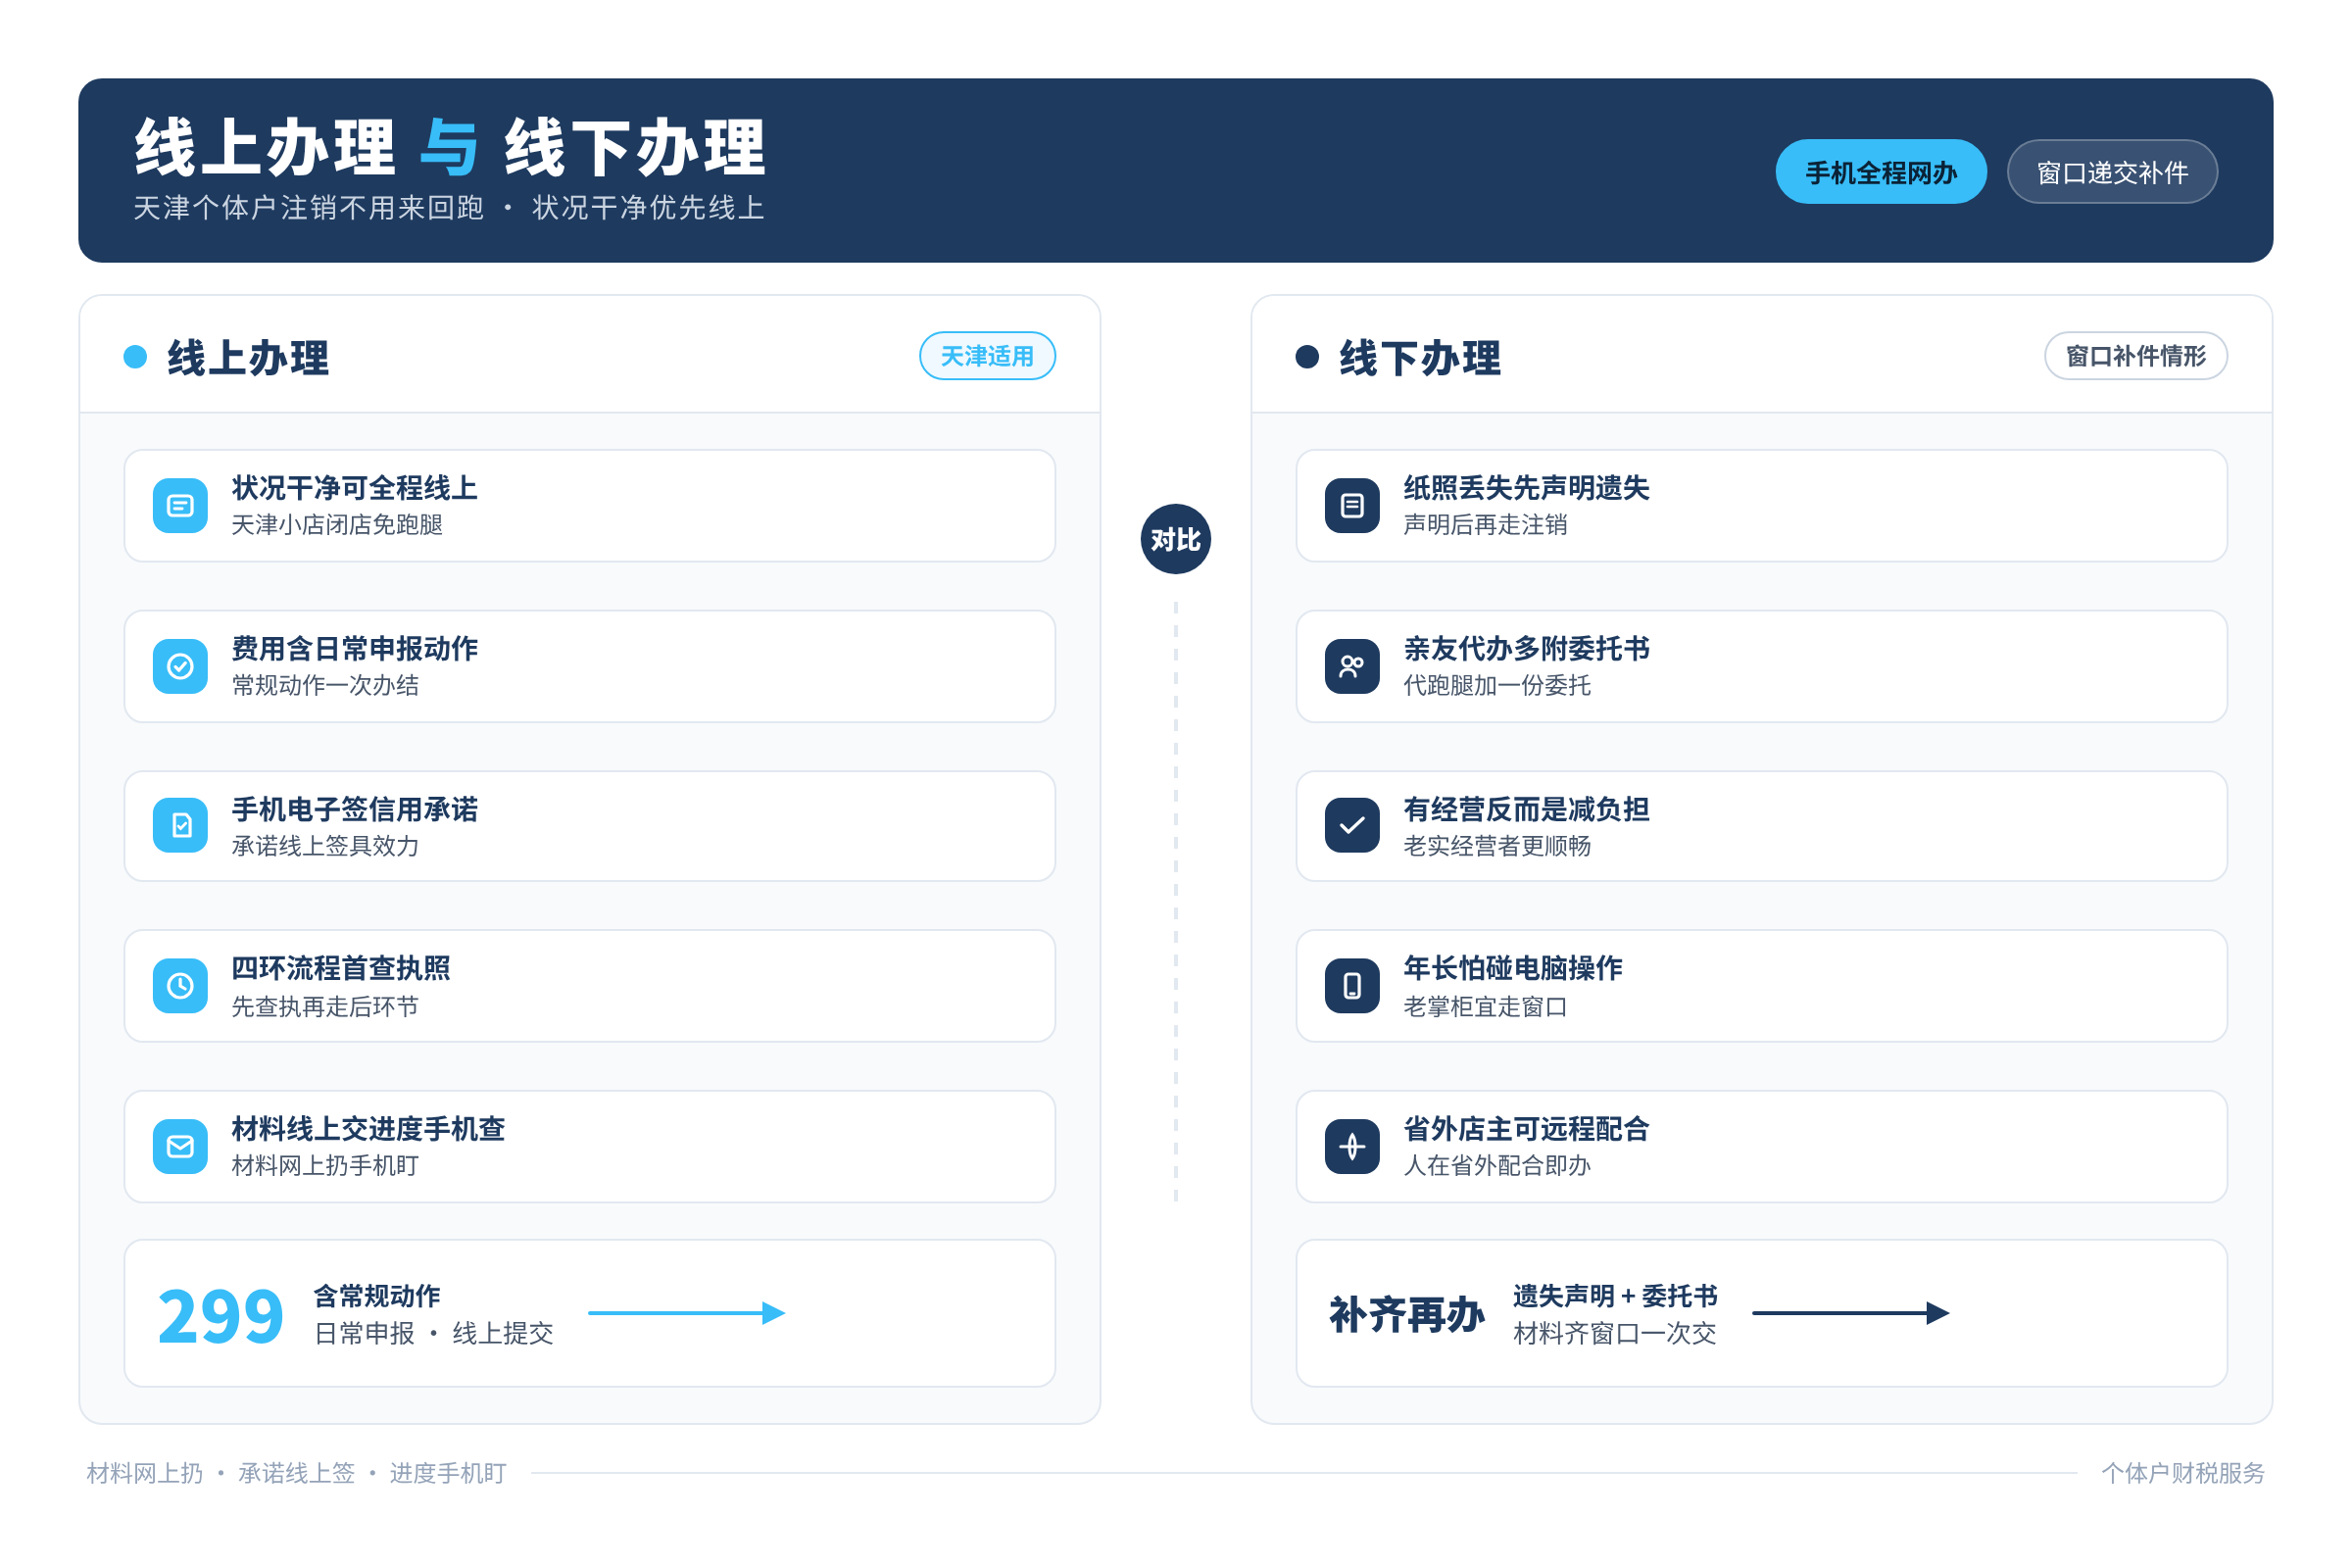Click the 日常申报・线上提交 text
Viewport: 2352px width, 1568px height.
pyautogui.click(x=434, y=1333)
